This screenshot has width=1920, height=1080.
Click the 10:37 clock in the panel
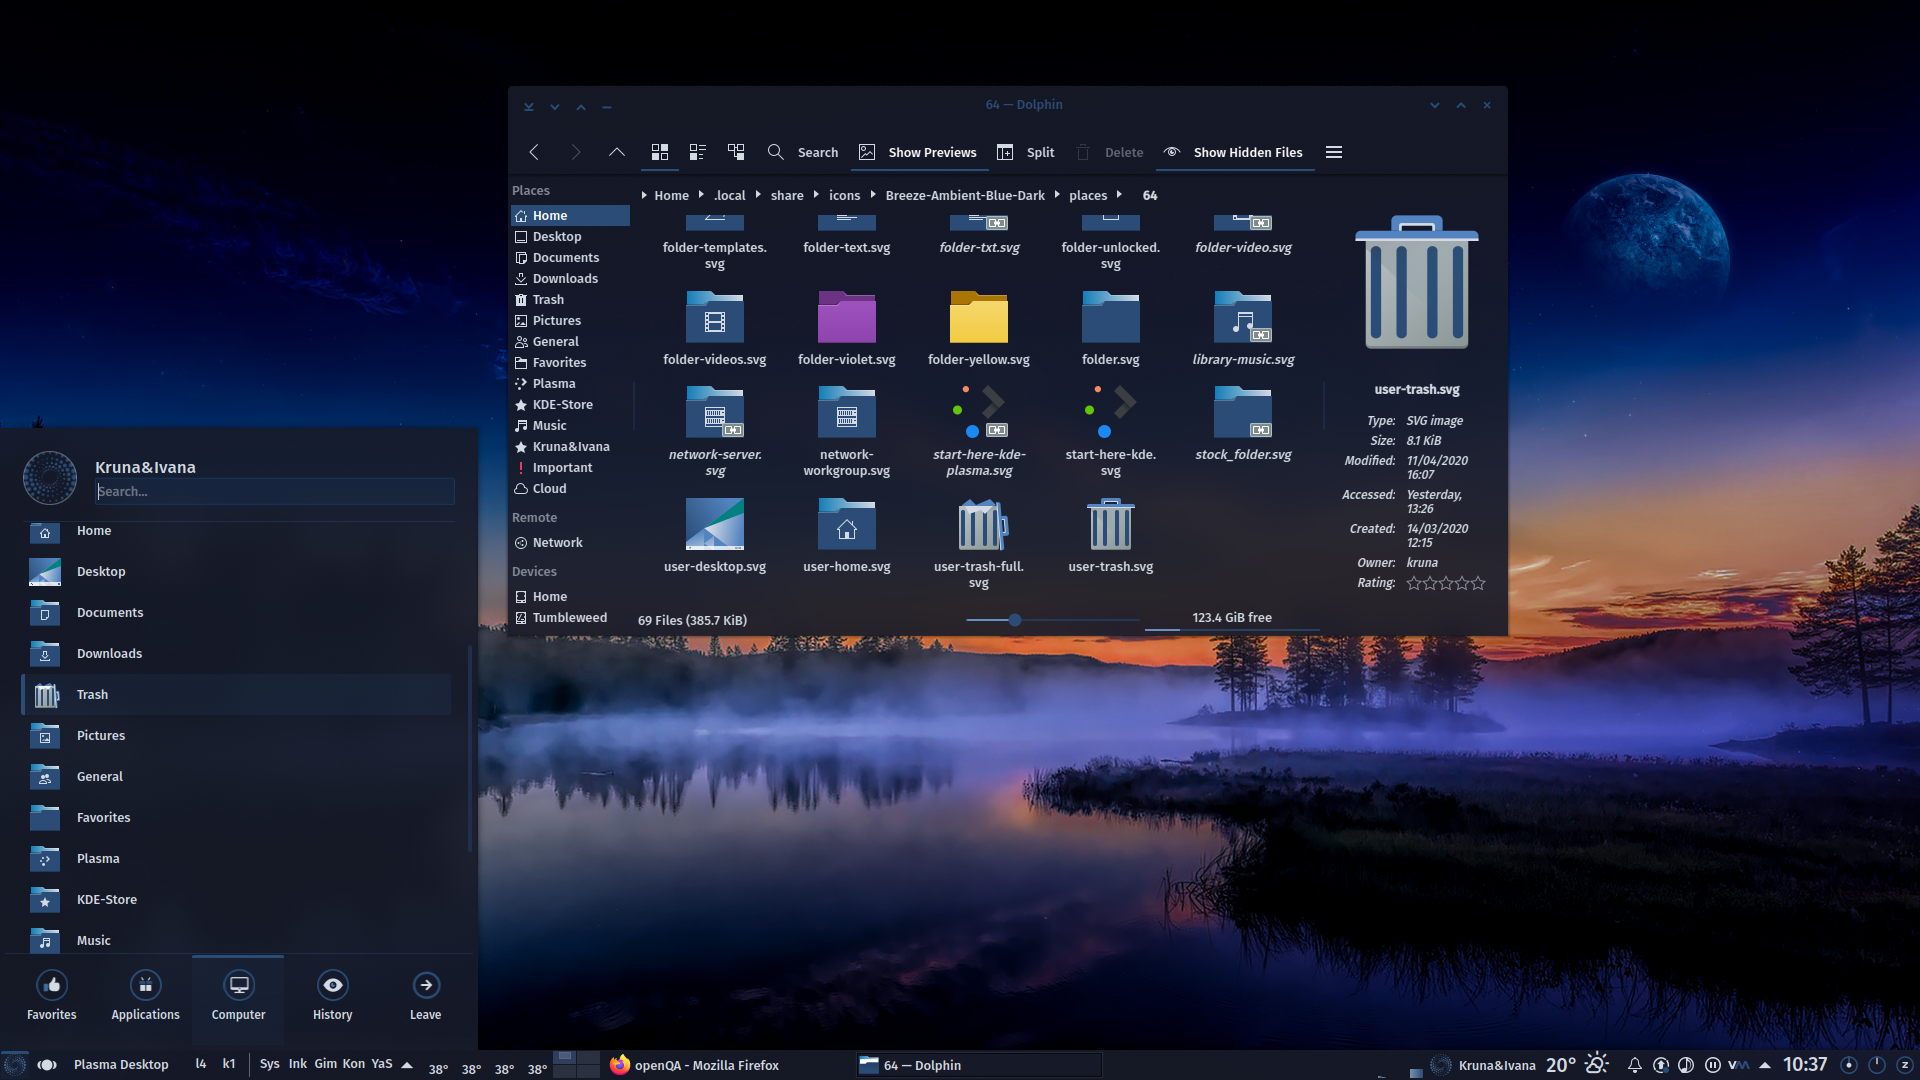(1804, 1064)
